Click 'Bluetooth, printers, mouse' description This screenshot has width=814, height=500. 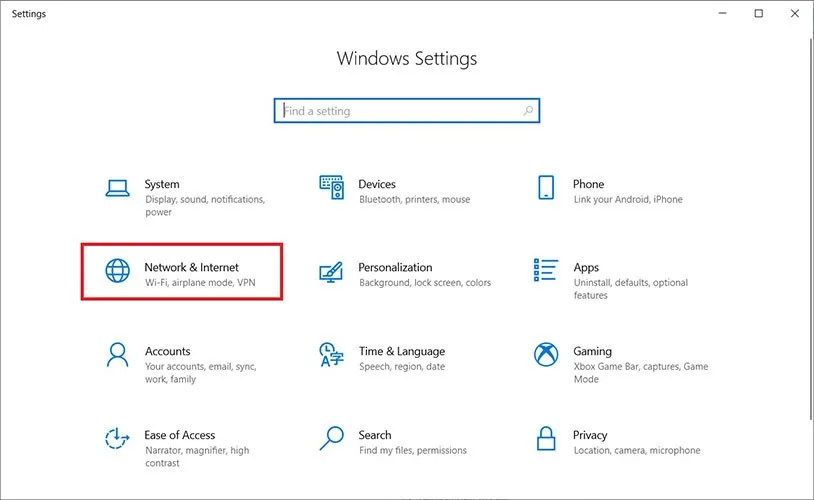pos(414,199)
